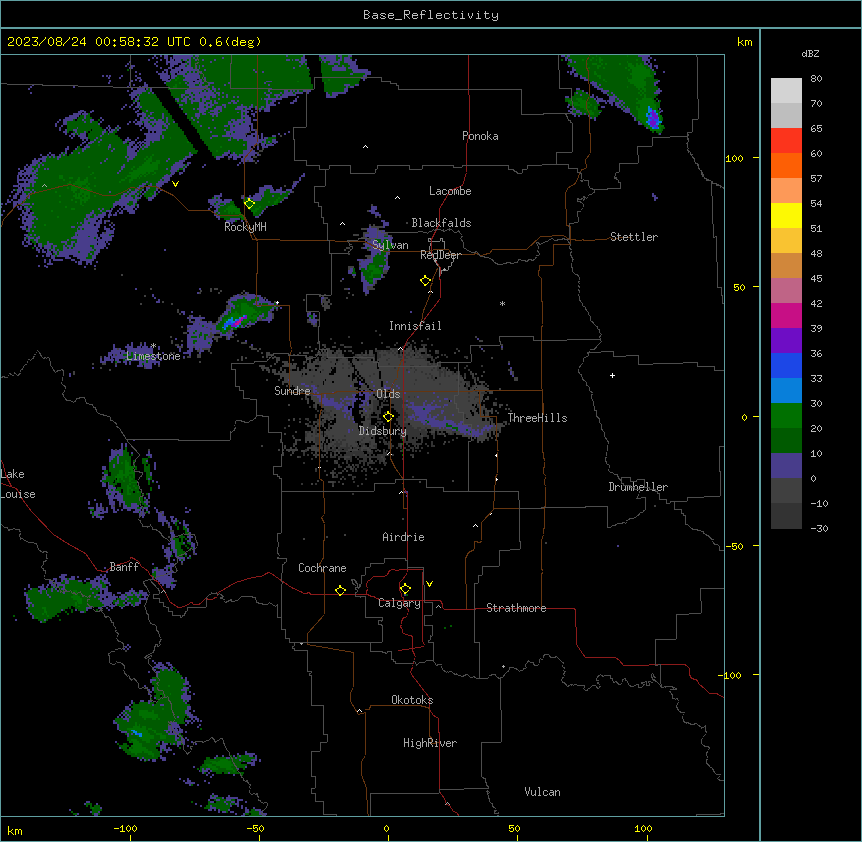Click the green echo near Sylvan
This screenshot has width=862, height=842.
point(376,267)
